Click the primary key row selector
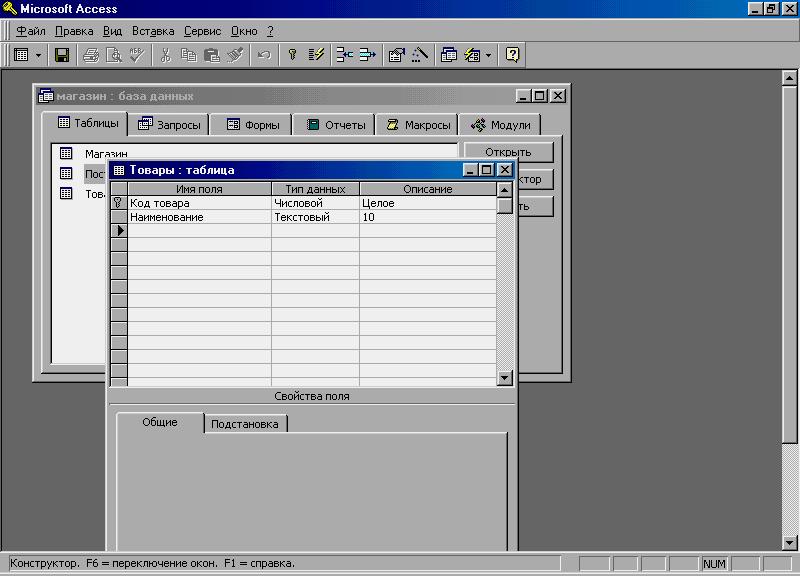The width and height of the screenshot is (800, 576). point(119,203)
